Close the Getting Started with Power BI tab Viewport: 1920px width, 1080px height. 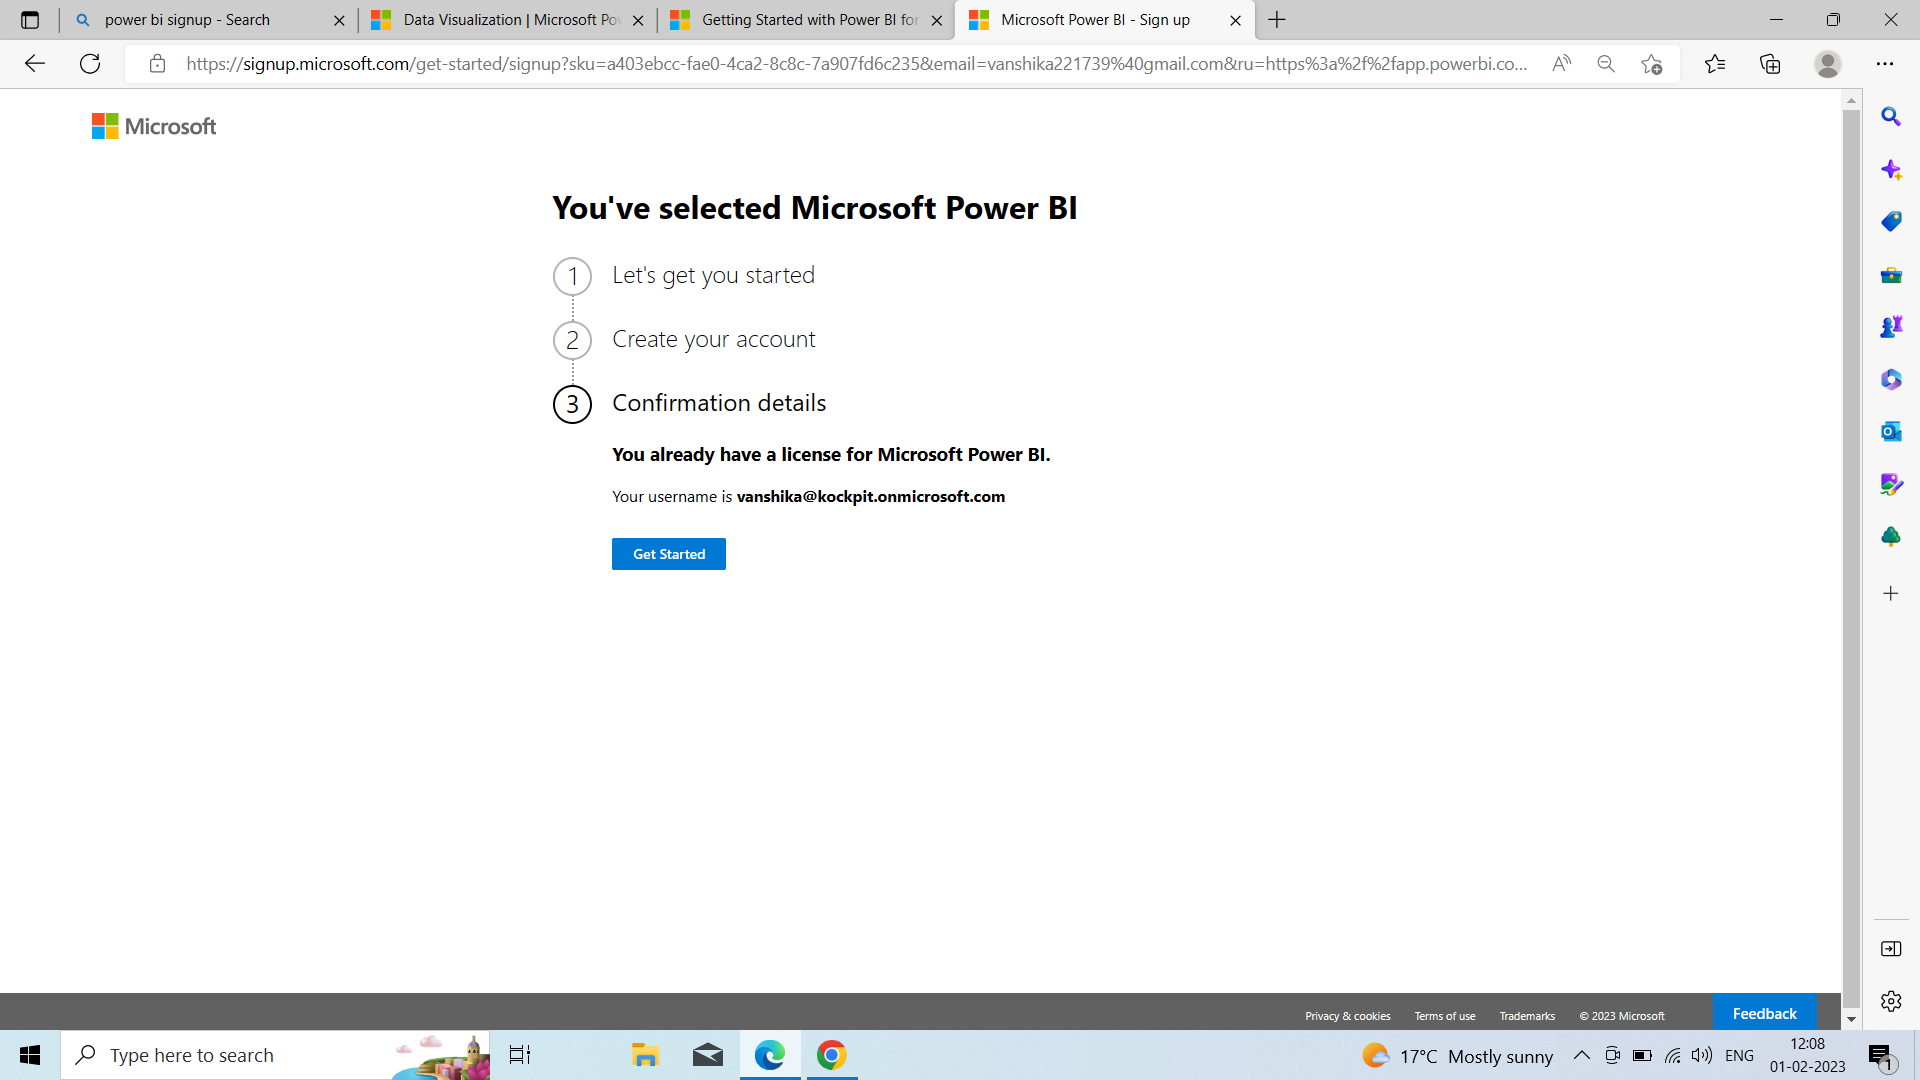937,20
